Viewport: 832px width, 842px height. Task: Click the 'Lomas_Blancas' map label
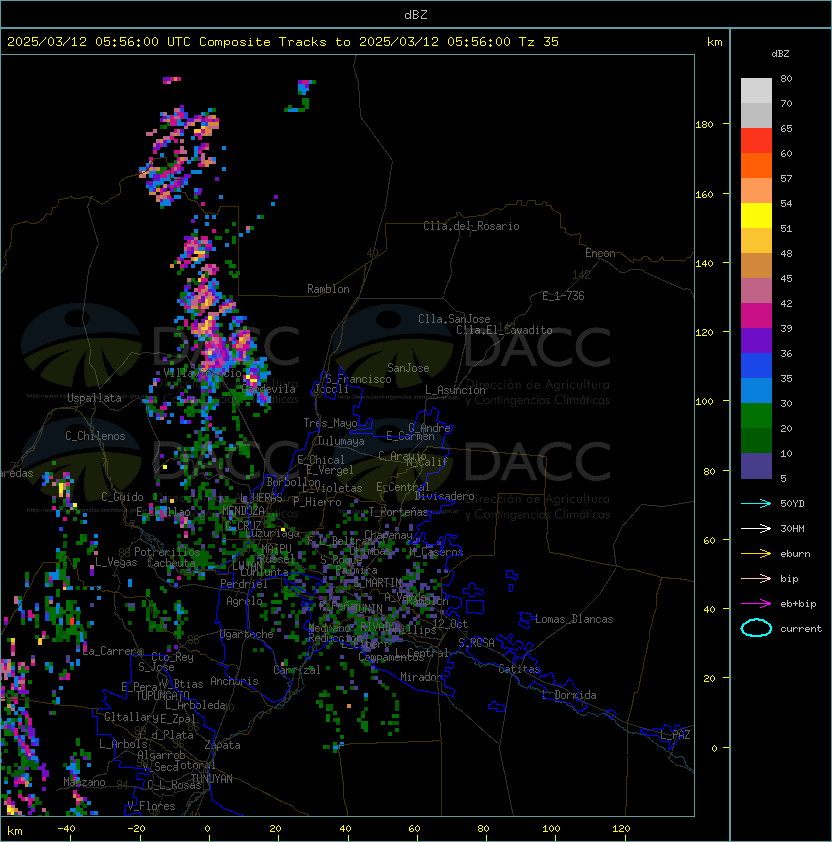[x=574, y=619]
